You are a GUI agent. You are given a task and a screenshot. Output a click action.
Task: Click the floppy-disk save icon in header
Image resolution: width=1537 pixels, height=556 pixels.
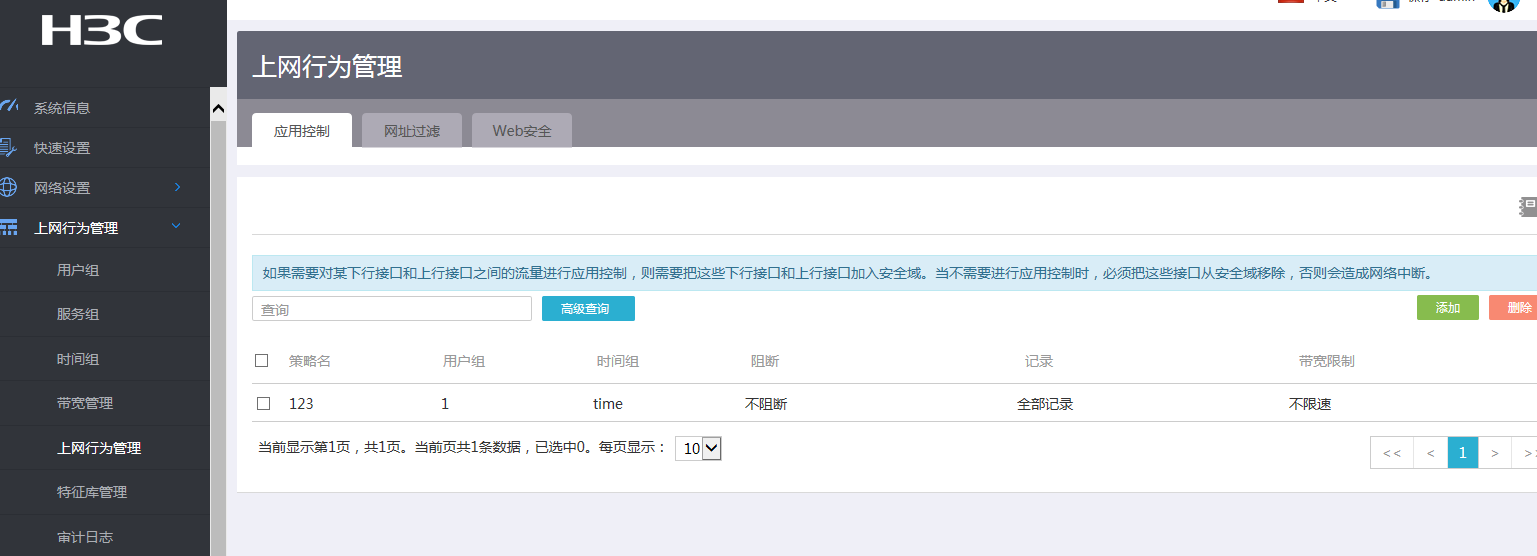[1387, 3]
